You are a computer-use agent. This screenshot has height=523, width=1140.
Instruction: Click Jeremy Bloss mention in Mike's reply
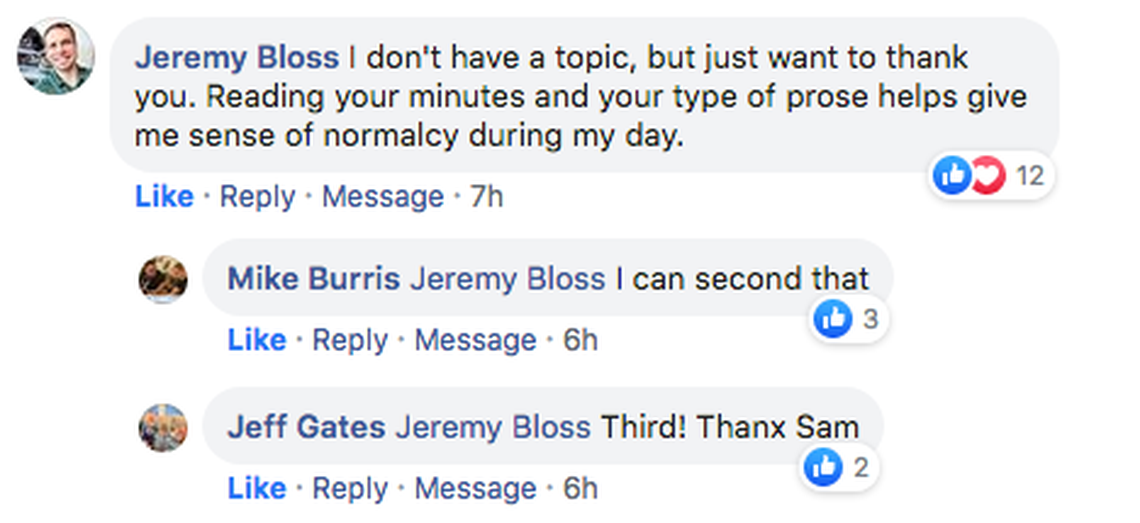tap(507, 278)
